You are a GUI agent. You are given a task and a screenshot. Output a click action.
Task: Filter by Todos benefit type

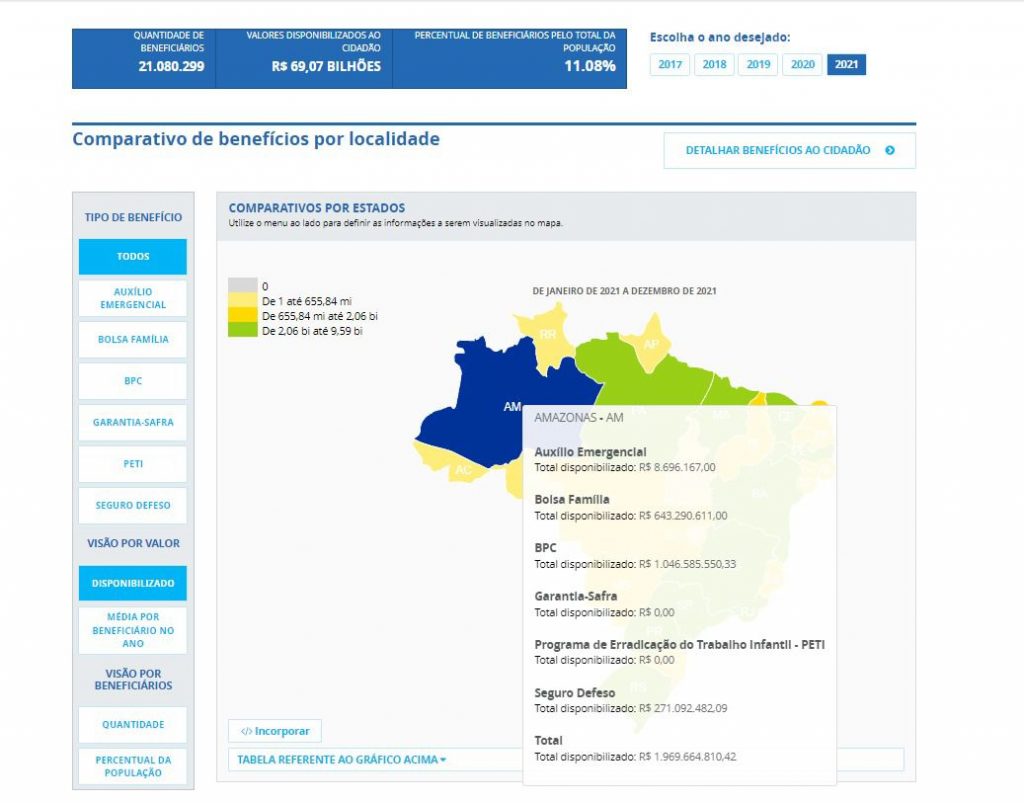click(x=133, y=257)
